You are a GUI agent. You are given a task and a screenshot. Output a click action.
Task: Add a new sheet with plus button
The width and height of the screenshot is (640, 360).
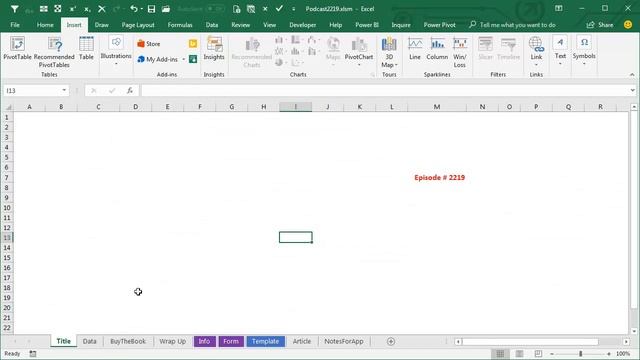[x=391, y=341]
